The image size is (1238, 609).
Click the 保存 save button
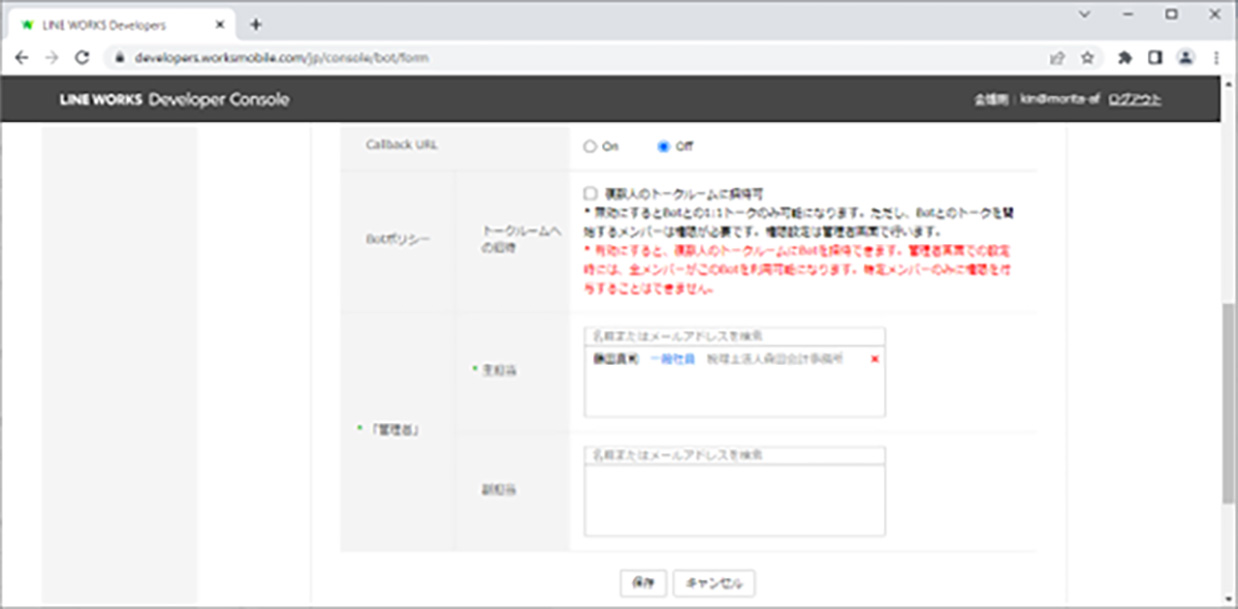643,582
